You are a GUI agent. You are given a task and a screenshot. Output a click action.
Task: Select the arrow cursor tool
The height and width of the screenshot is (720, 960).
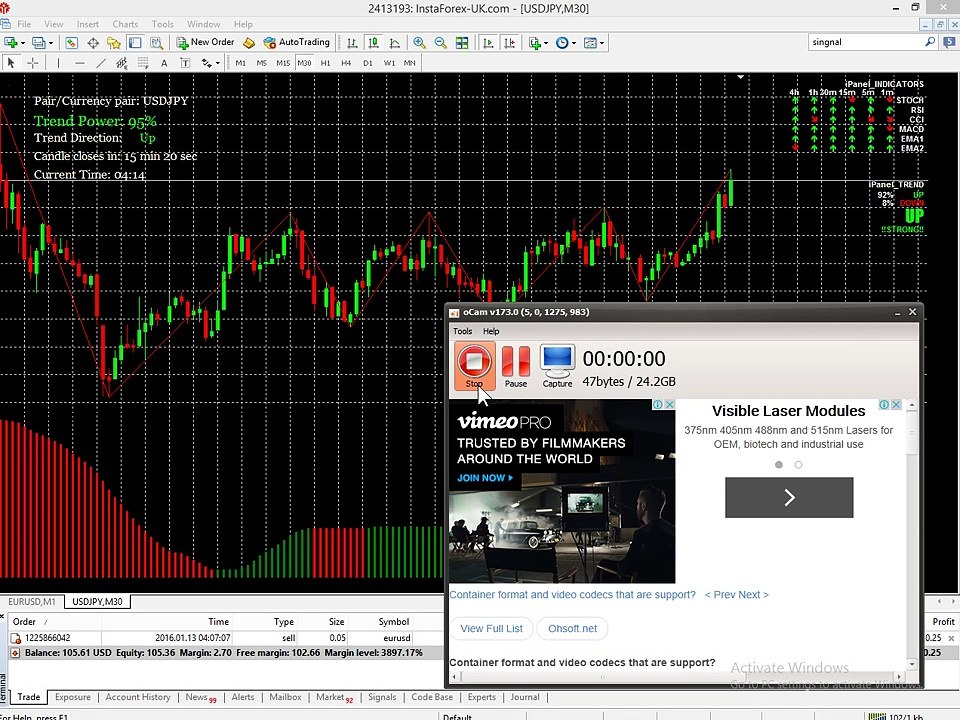point(11,62)
